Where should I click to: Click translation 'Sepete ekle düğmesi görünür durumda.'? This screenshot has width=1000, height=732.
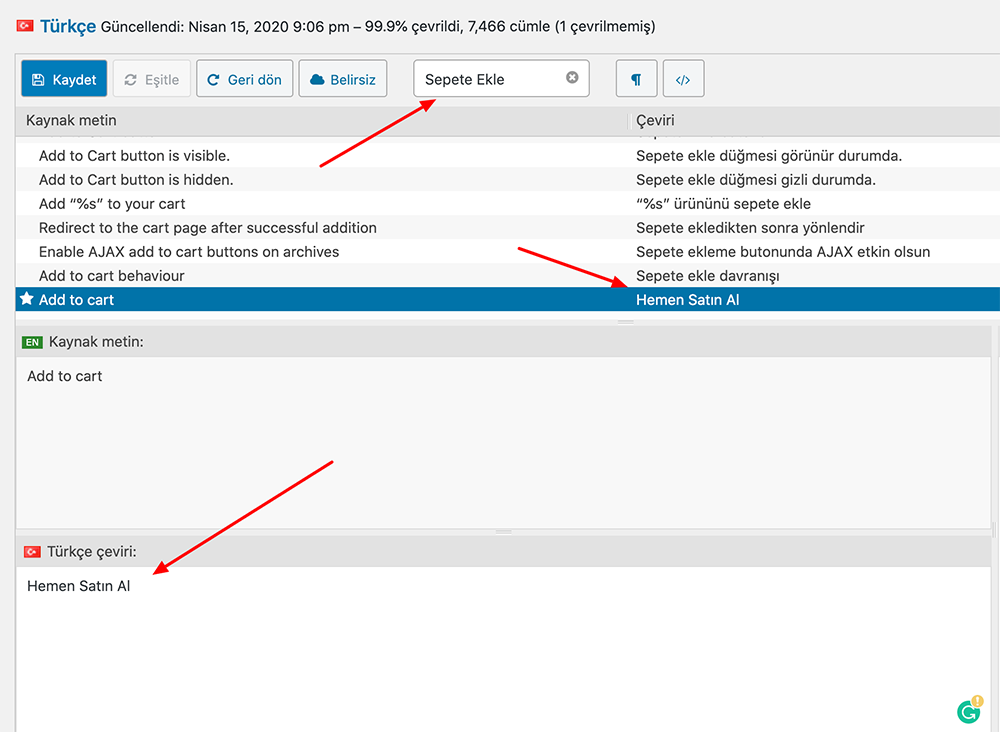(x=768, y=156)
